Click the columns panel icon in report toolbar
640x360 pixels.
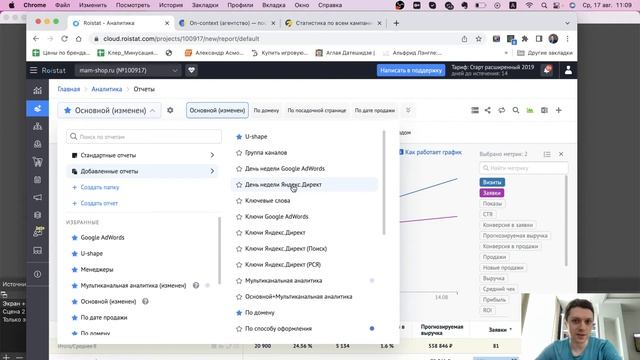click(544, 110)
